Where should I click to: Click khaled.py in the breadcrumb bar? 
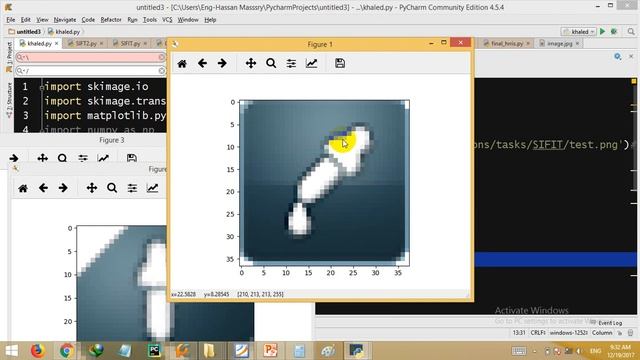pyautogui.click(x=64, y=31)
